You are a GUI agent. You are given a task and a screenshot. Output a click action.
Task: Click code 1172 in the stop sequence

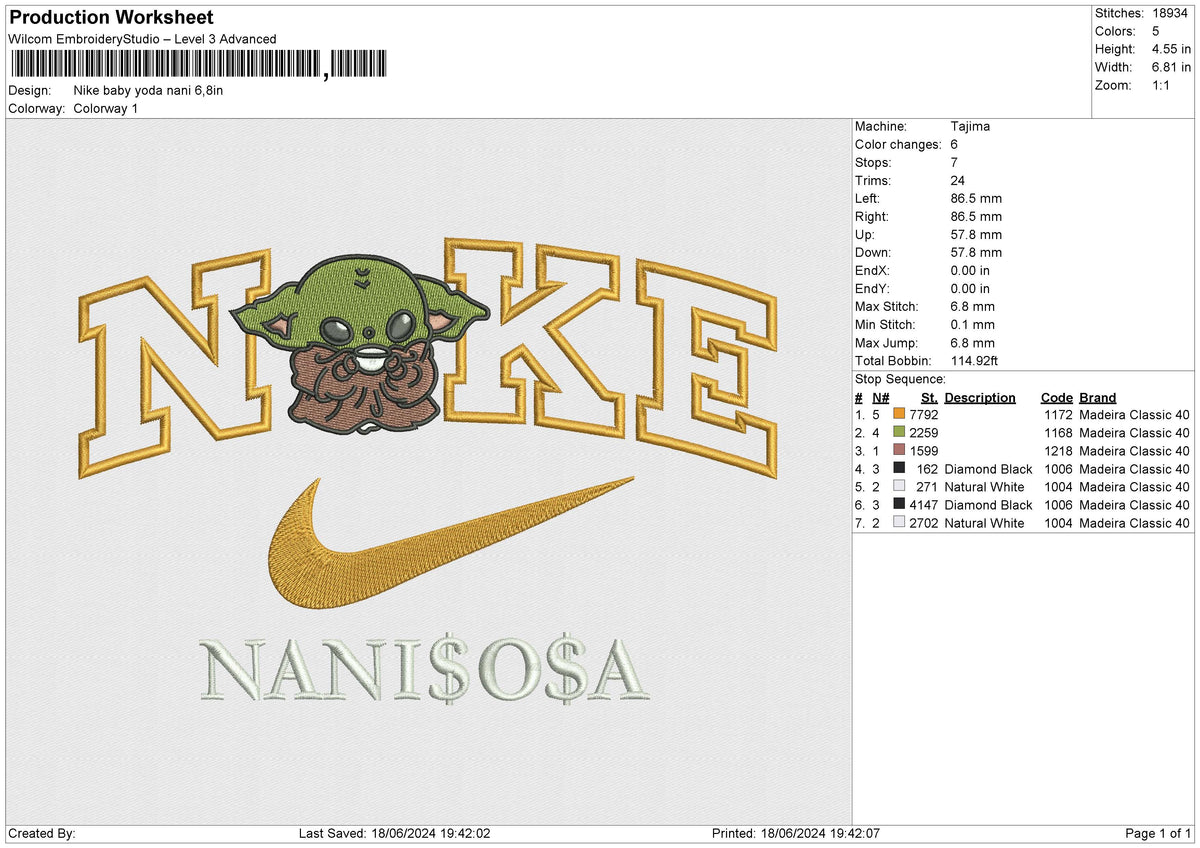pyautogui.click(x=1058, y=415)
